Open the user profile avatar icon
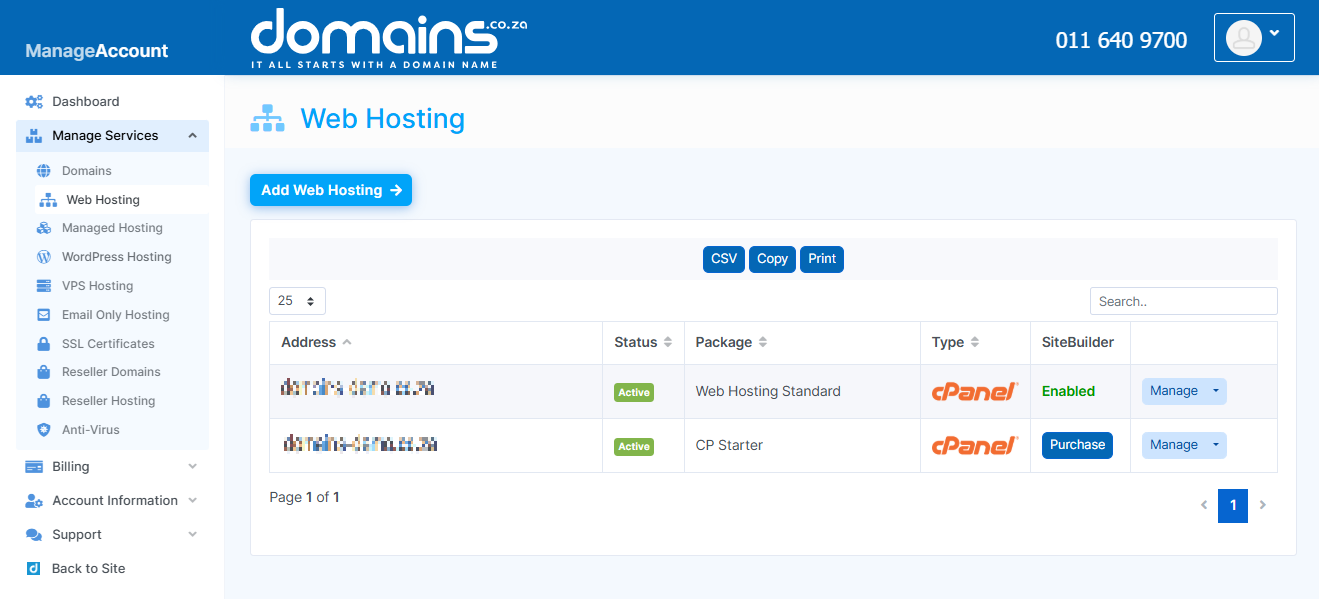Viewport: 1319px width, 605px height. pyautogui.click(x=1243, y=38)
